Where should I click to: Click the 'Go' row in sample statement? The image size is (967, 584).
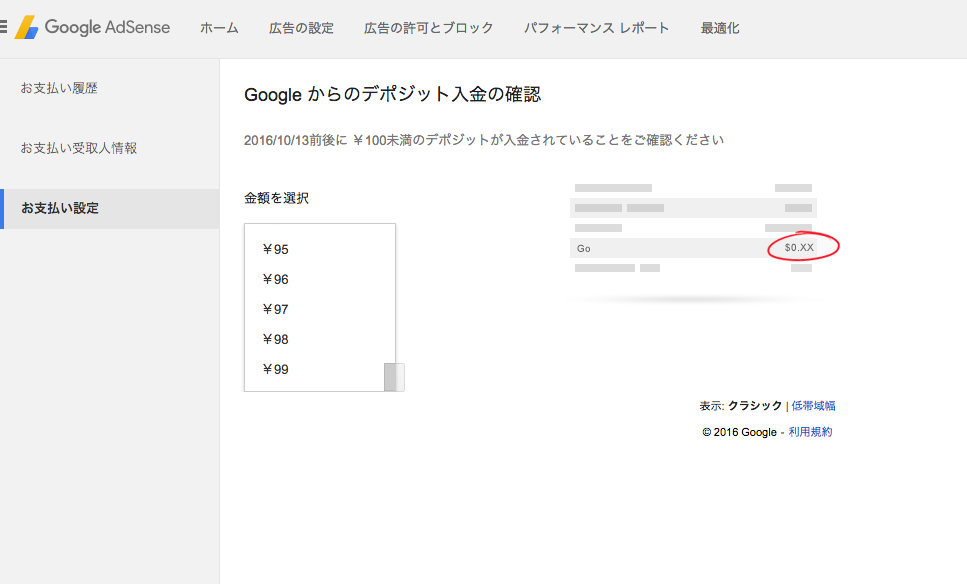point(693,248)
